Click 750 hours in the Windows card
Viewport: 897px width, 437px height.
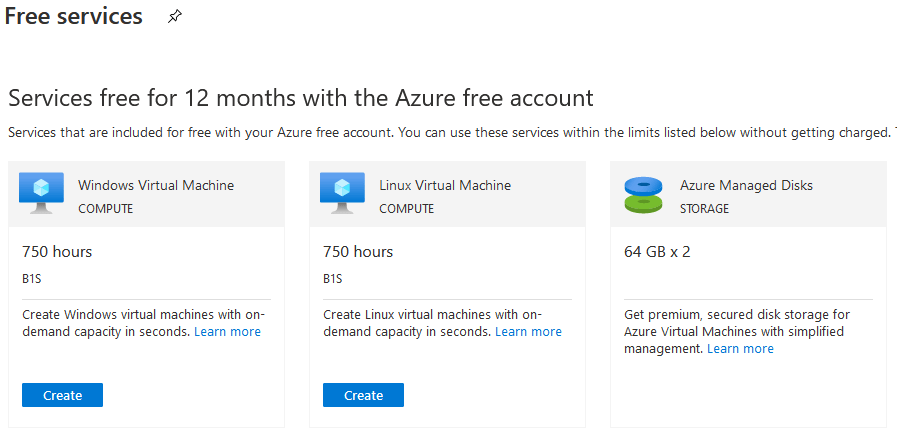click(x=57, y=252)
